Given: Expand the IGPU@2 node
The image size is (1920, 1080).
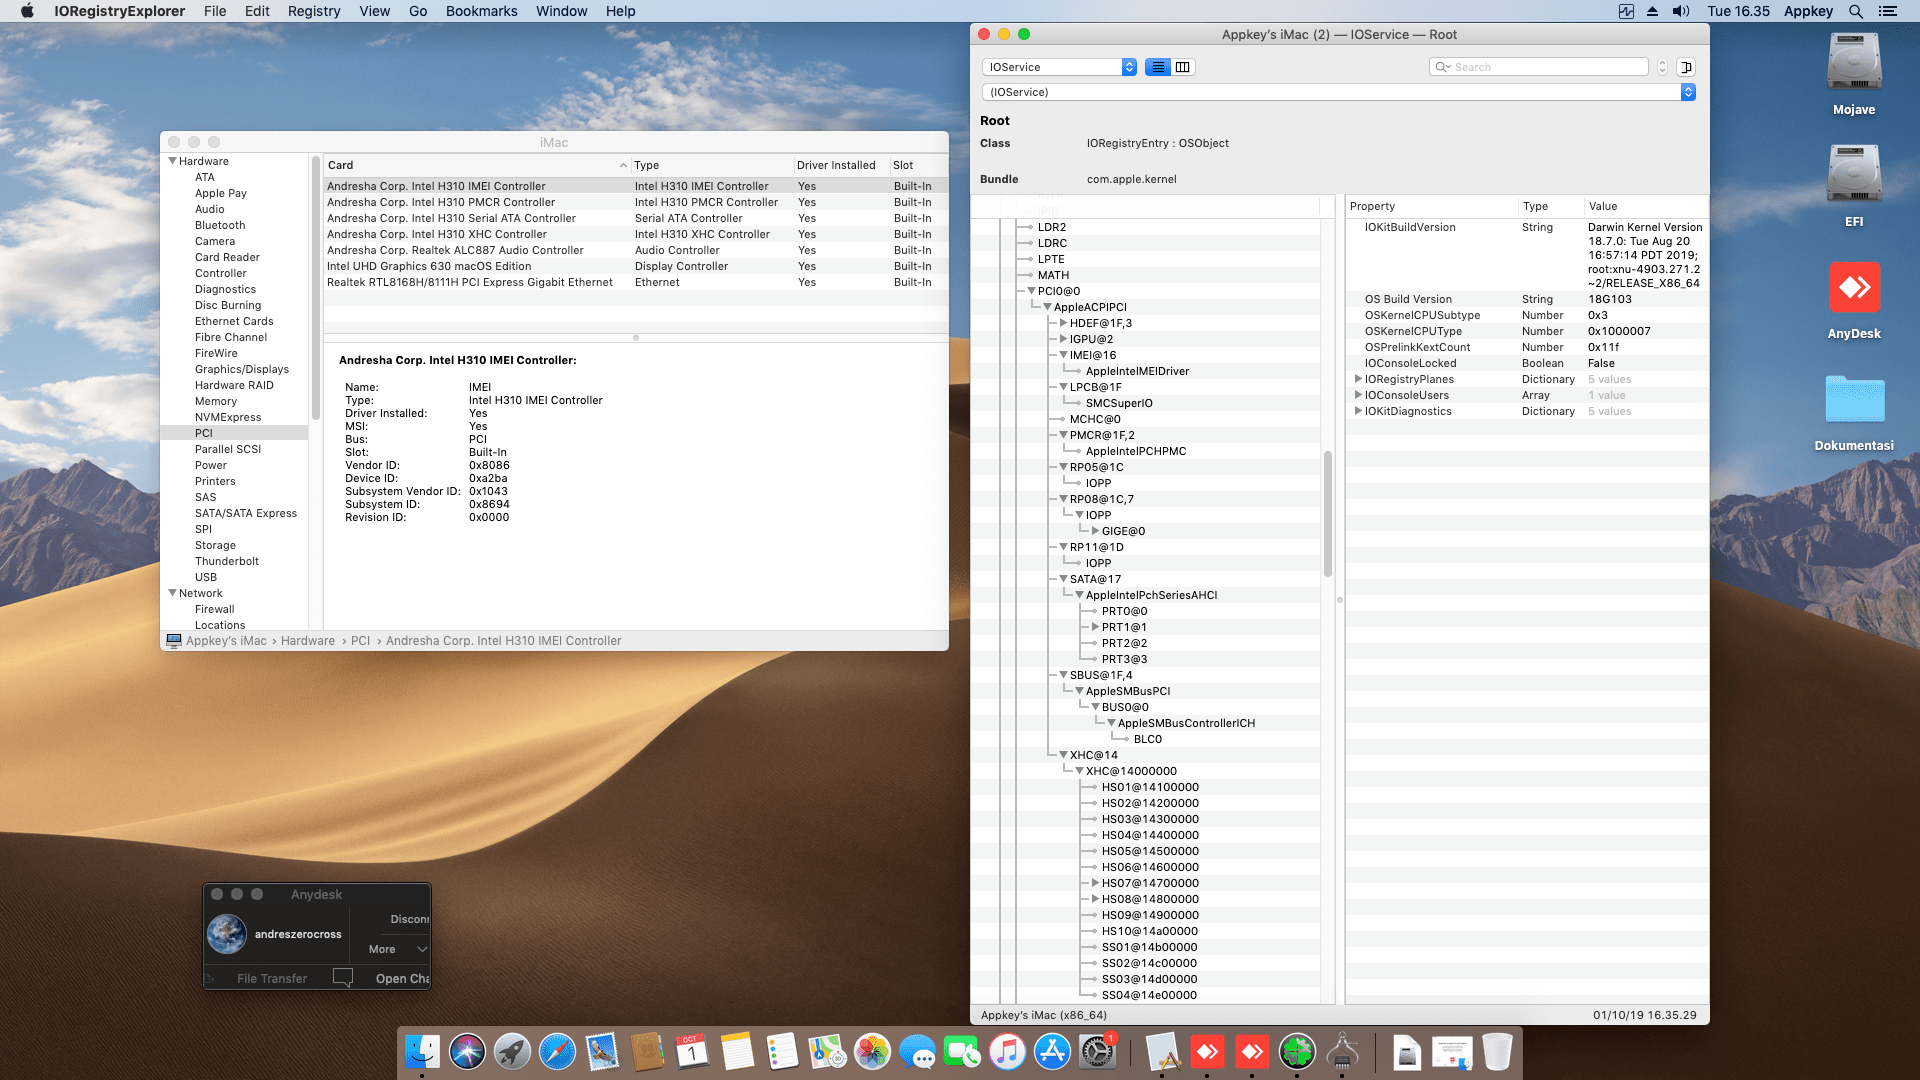Looking at the screenshot, I should point(1063,339).
